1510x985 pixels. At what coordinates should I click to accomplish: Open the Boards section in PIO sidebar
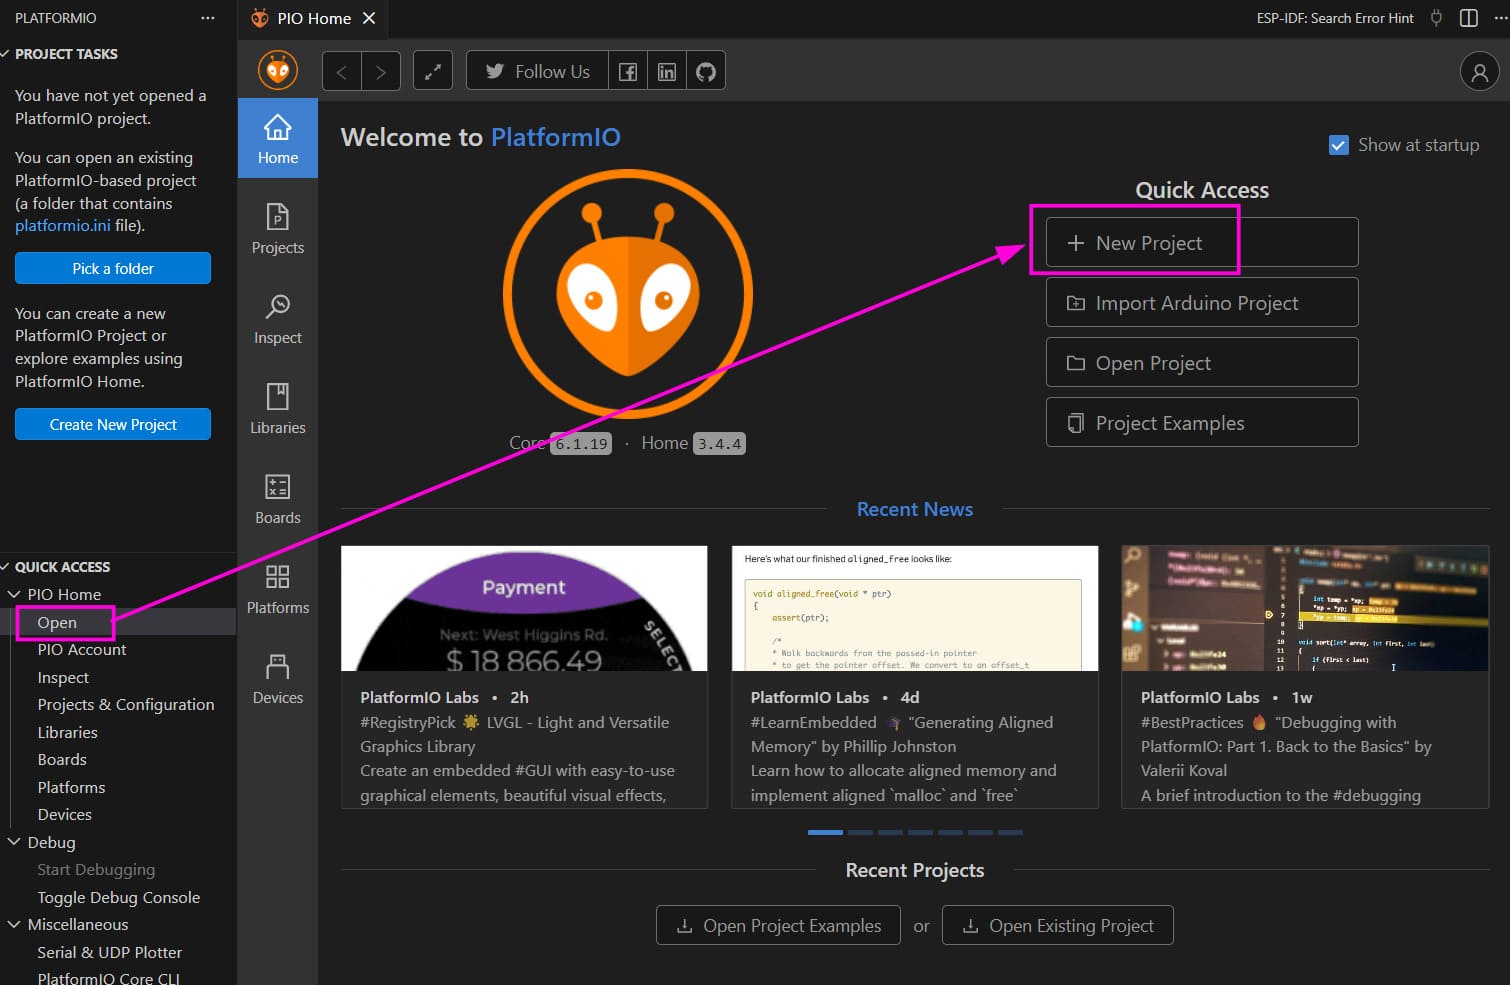pos(278,498)
